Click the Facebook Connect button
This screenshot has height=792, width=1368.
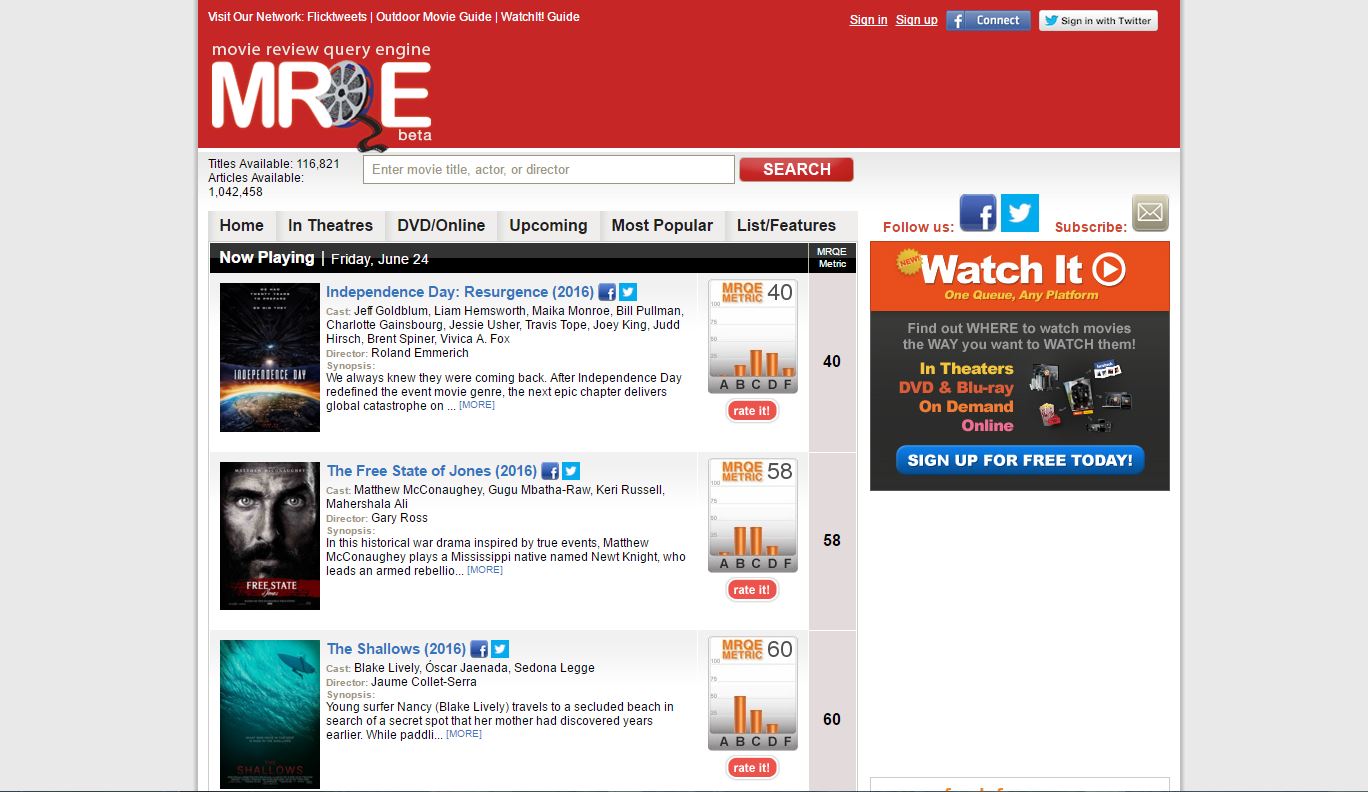tap(988, 20)
